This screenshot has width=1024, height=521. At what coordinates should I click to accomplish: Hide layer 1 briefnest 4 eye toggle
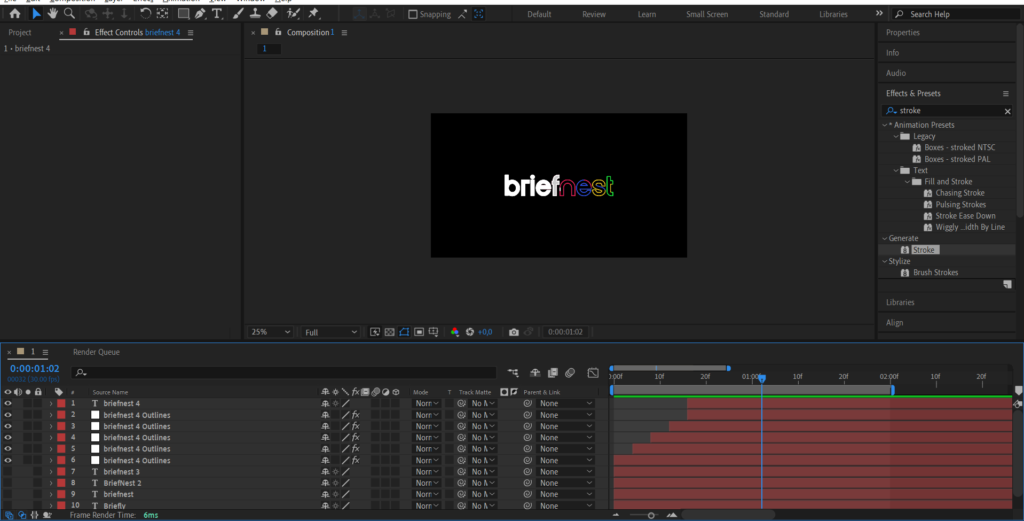(x=8, y=403)
